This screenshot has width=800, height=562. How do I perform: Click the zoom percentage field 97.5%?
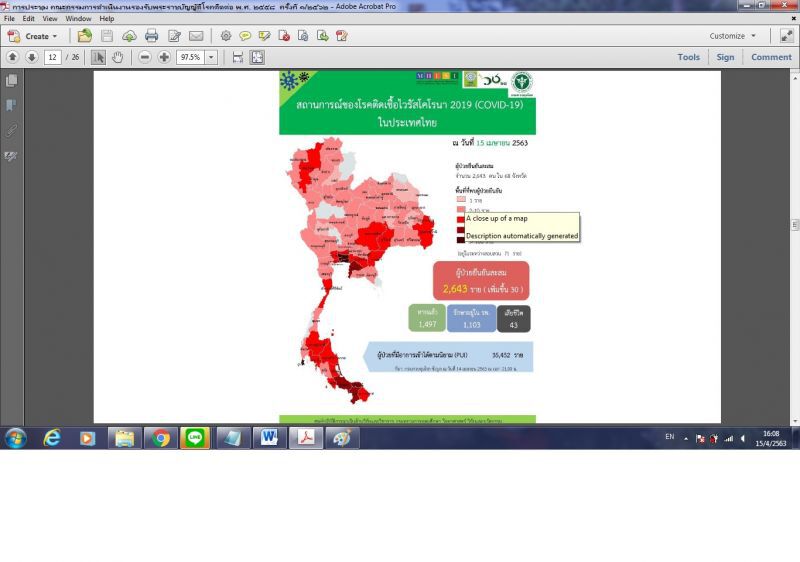click(x=191, y=57)
